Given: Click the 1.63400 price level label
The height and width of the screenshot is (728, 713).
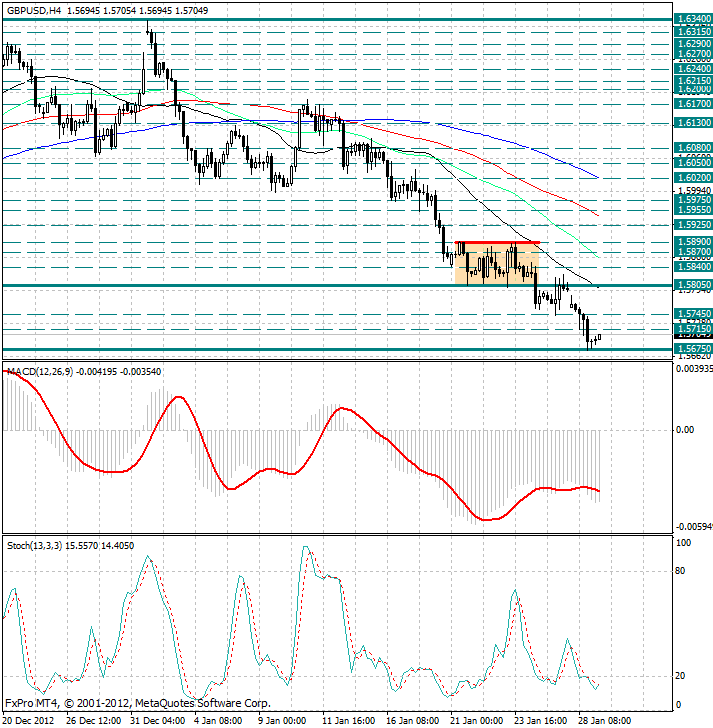Looking at the screenshot, I should point(693,19).
